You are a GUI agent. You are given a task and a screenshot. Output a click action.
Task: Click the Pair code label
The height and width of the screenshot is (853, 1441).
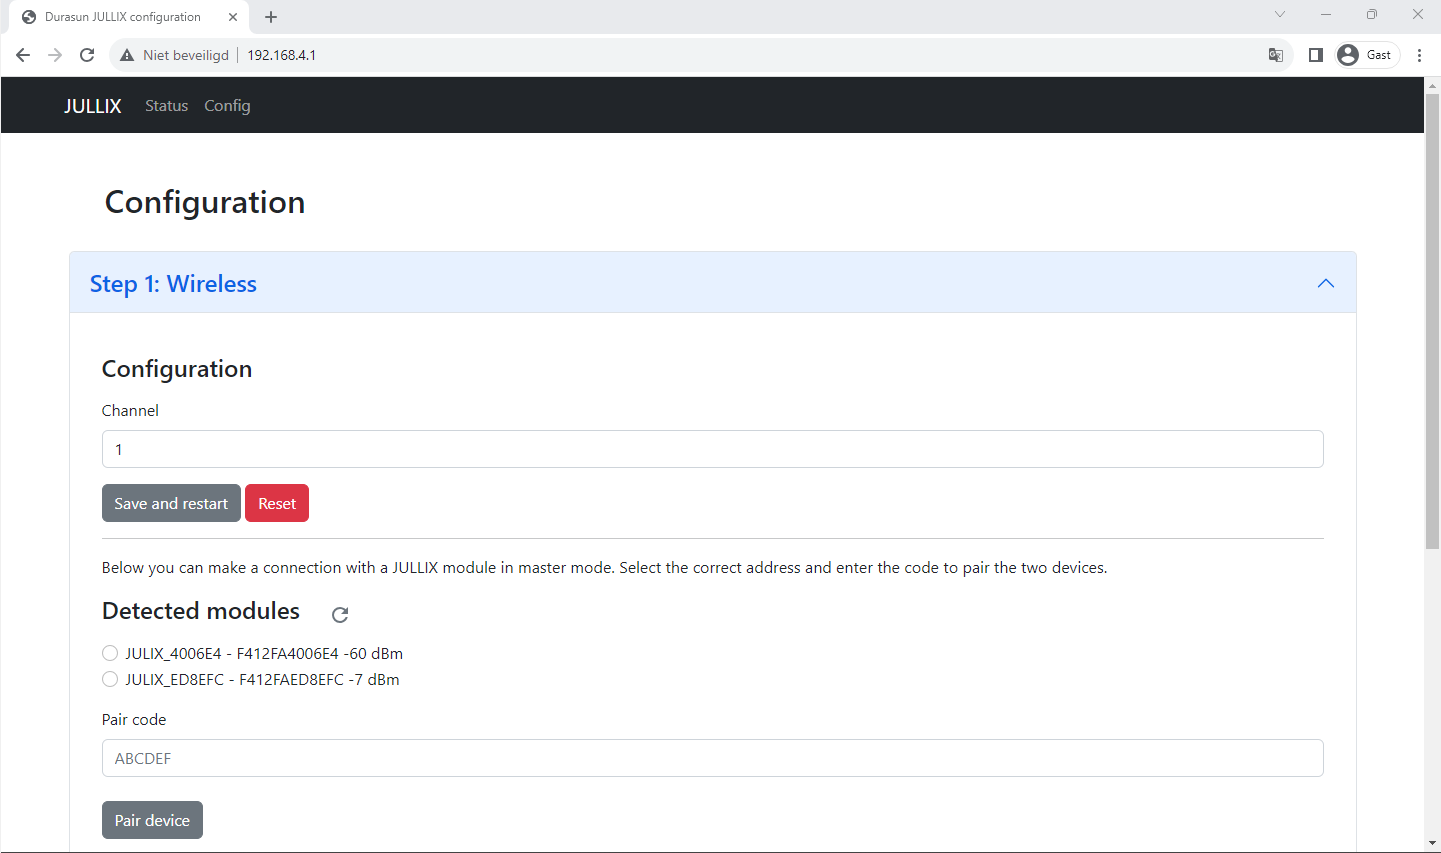point(134,719)
